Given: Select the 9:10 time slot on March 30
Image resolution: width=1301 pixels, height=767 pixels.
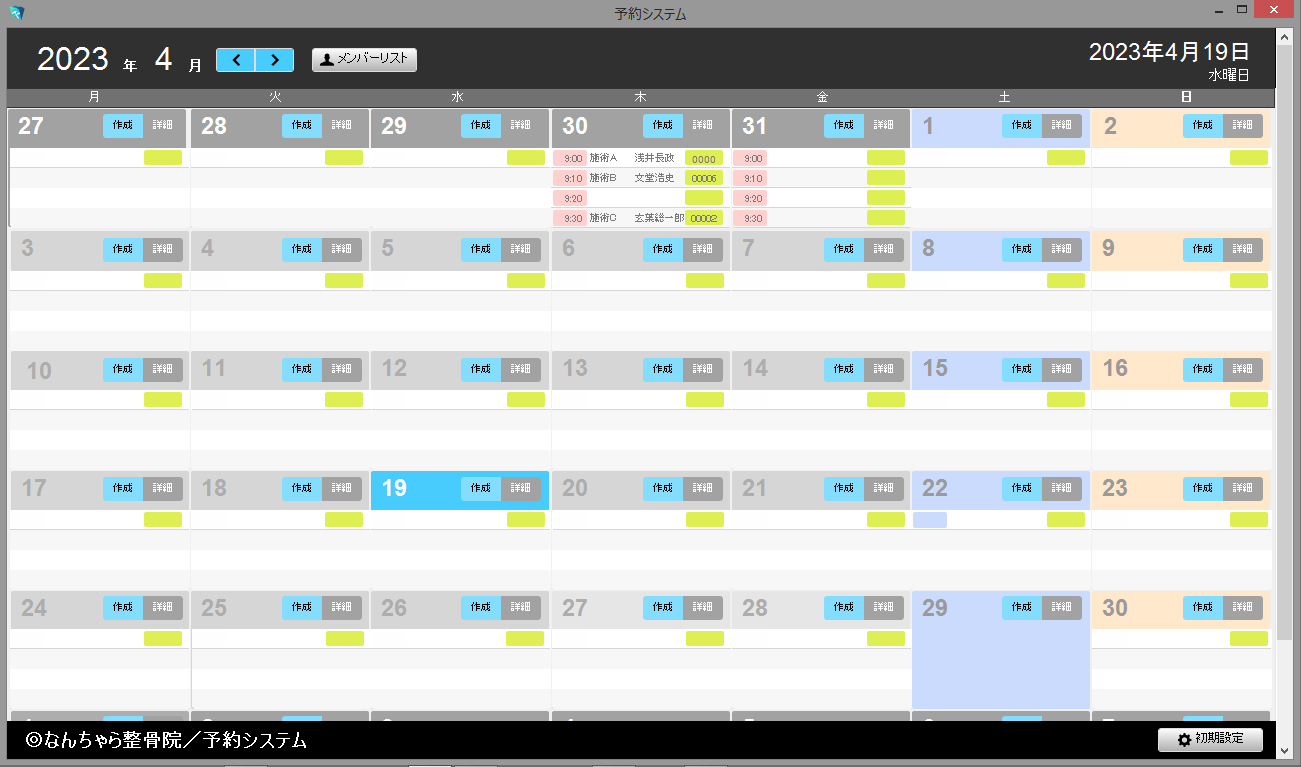Looking at the screenshot, I should tap(570, 178).
